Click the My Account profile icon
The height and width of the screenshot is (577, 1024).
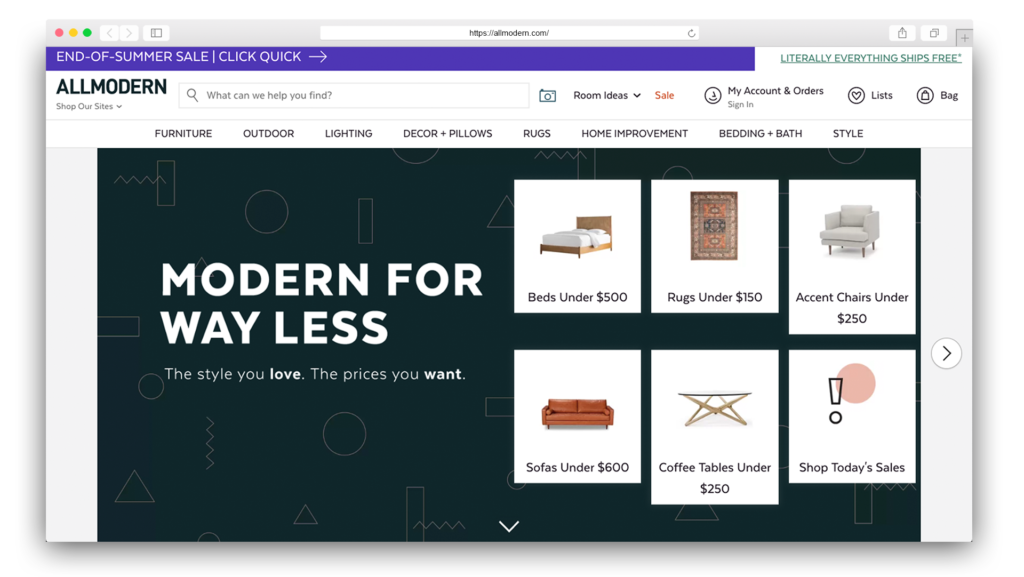point(712,95)
